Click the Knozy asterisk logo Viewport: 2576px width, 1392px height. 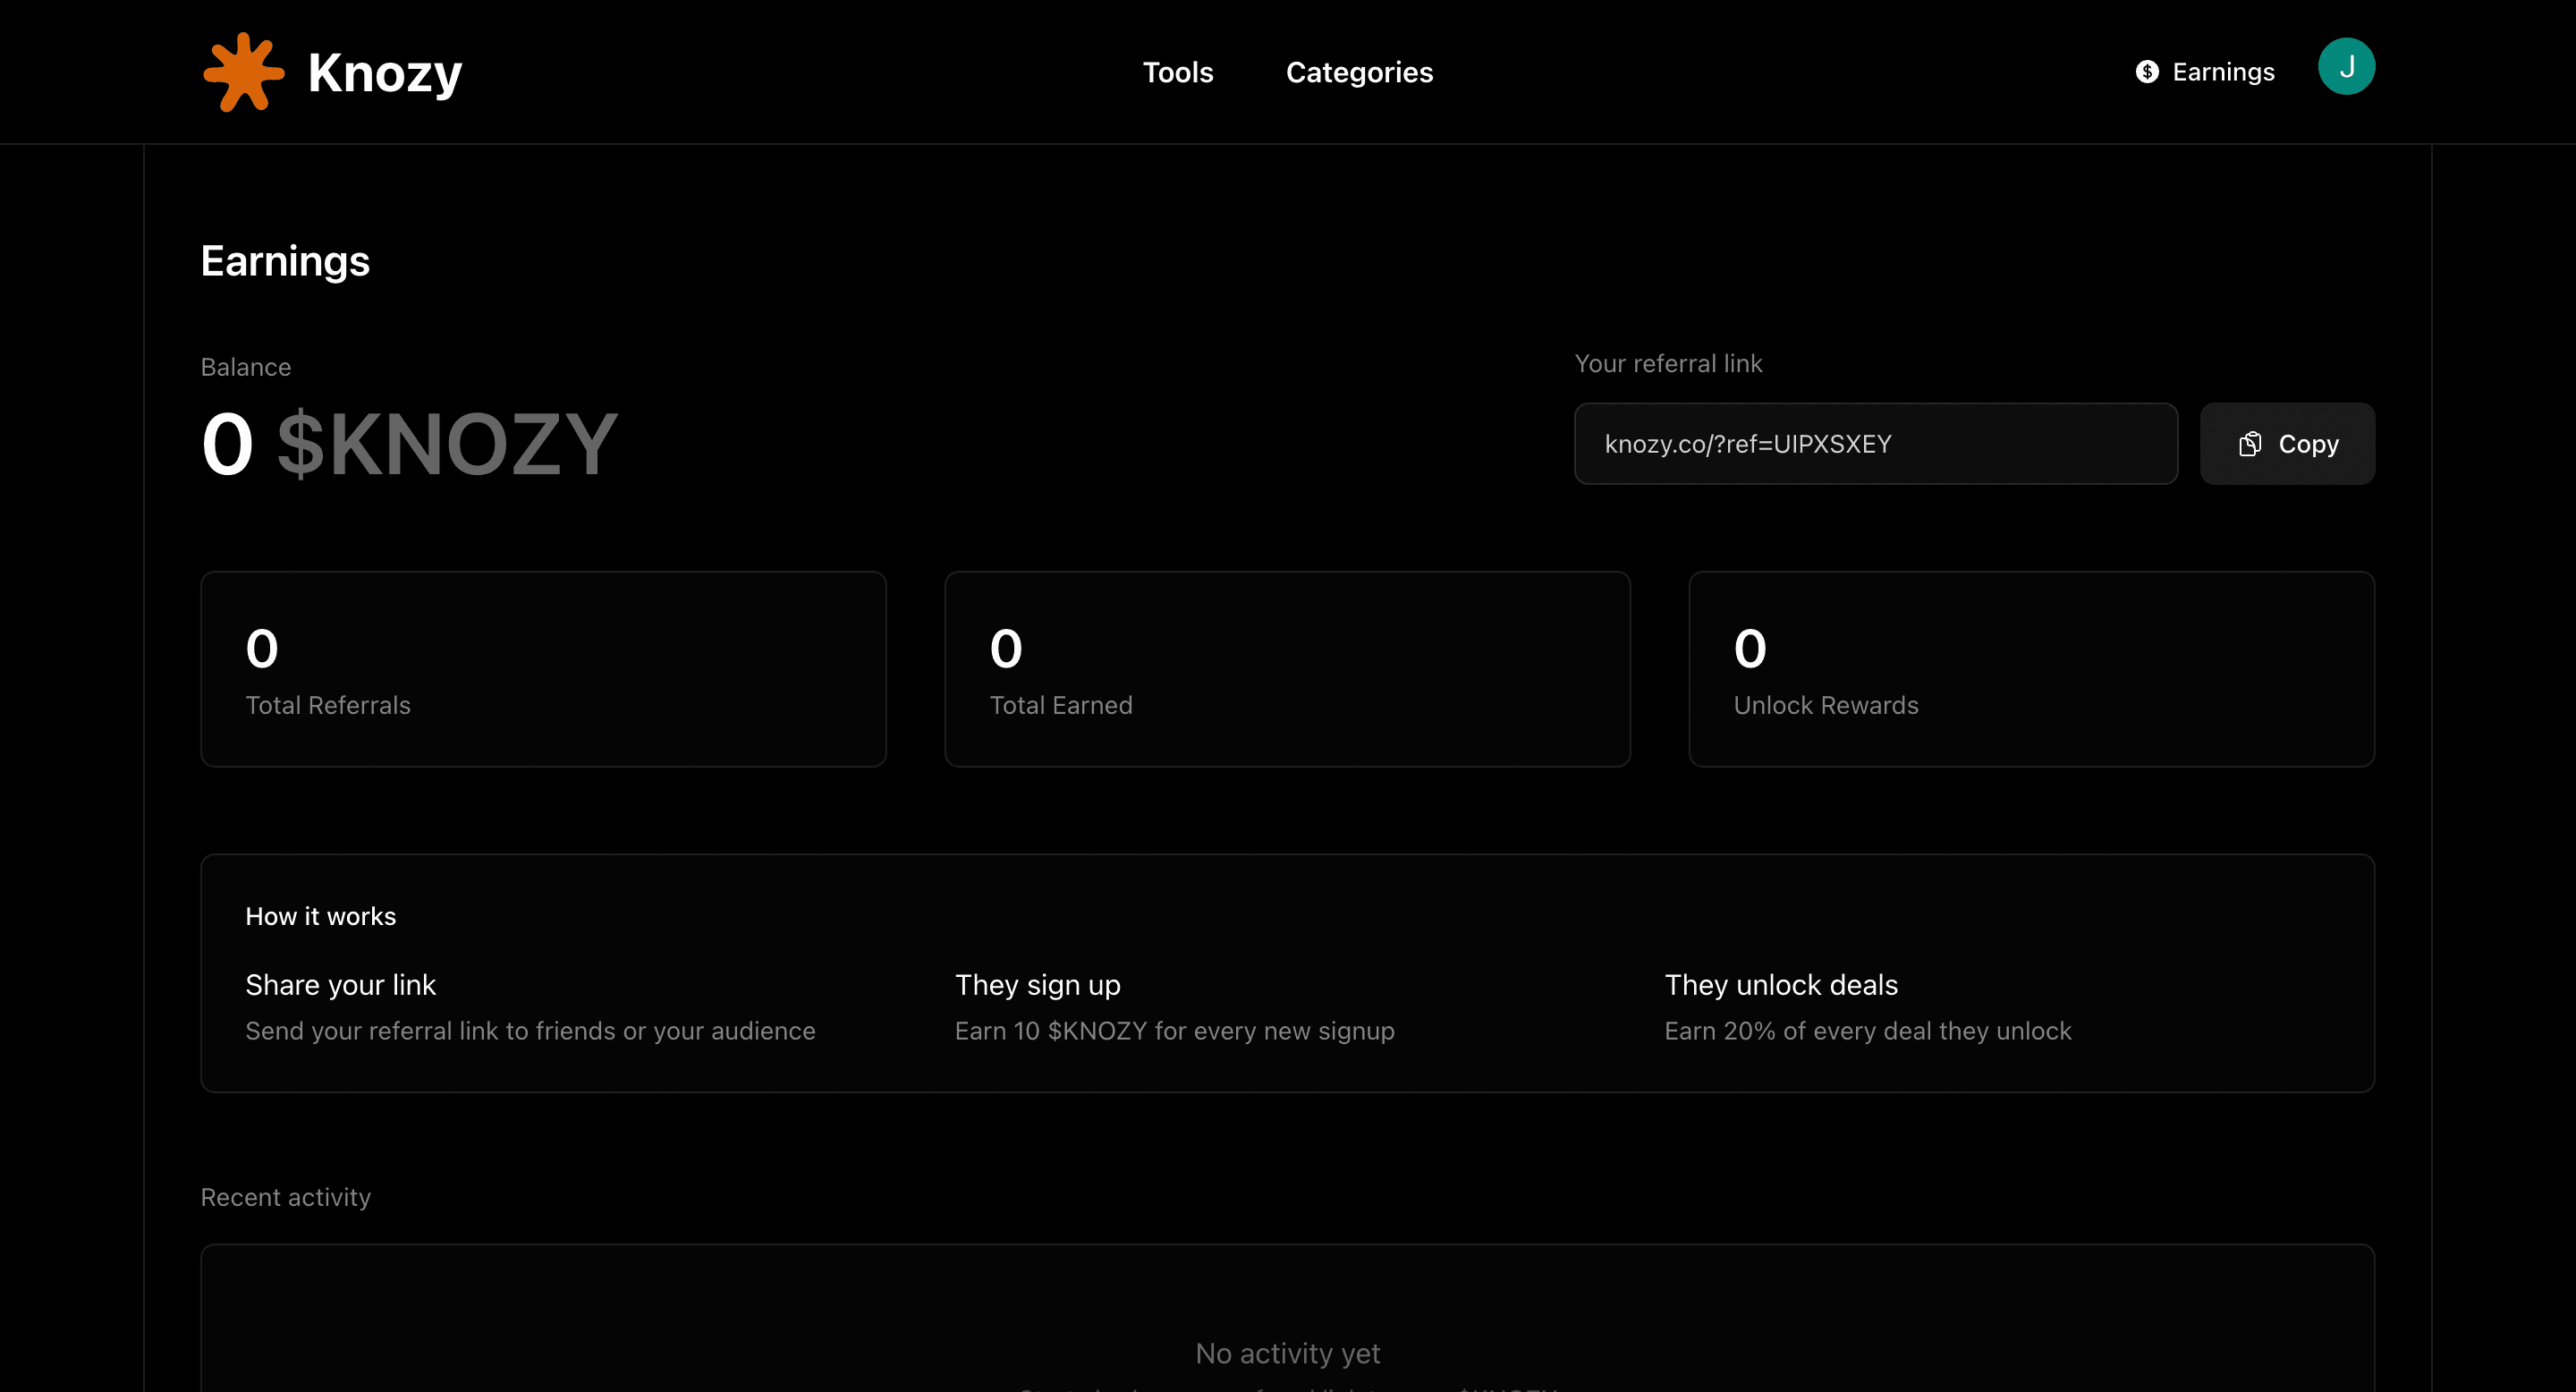tap(243, 70)
